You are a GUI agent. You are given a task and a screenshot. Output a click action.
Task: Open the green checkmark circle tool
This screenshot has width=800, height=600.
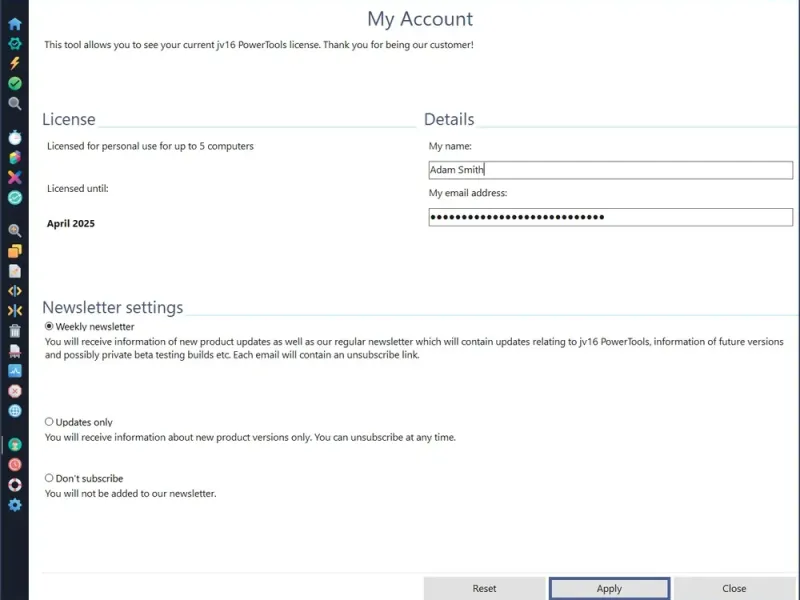pos(15,84)
